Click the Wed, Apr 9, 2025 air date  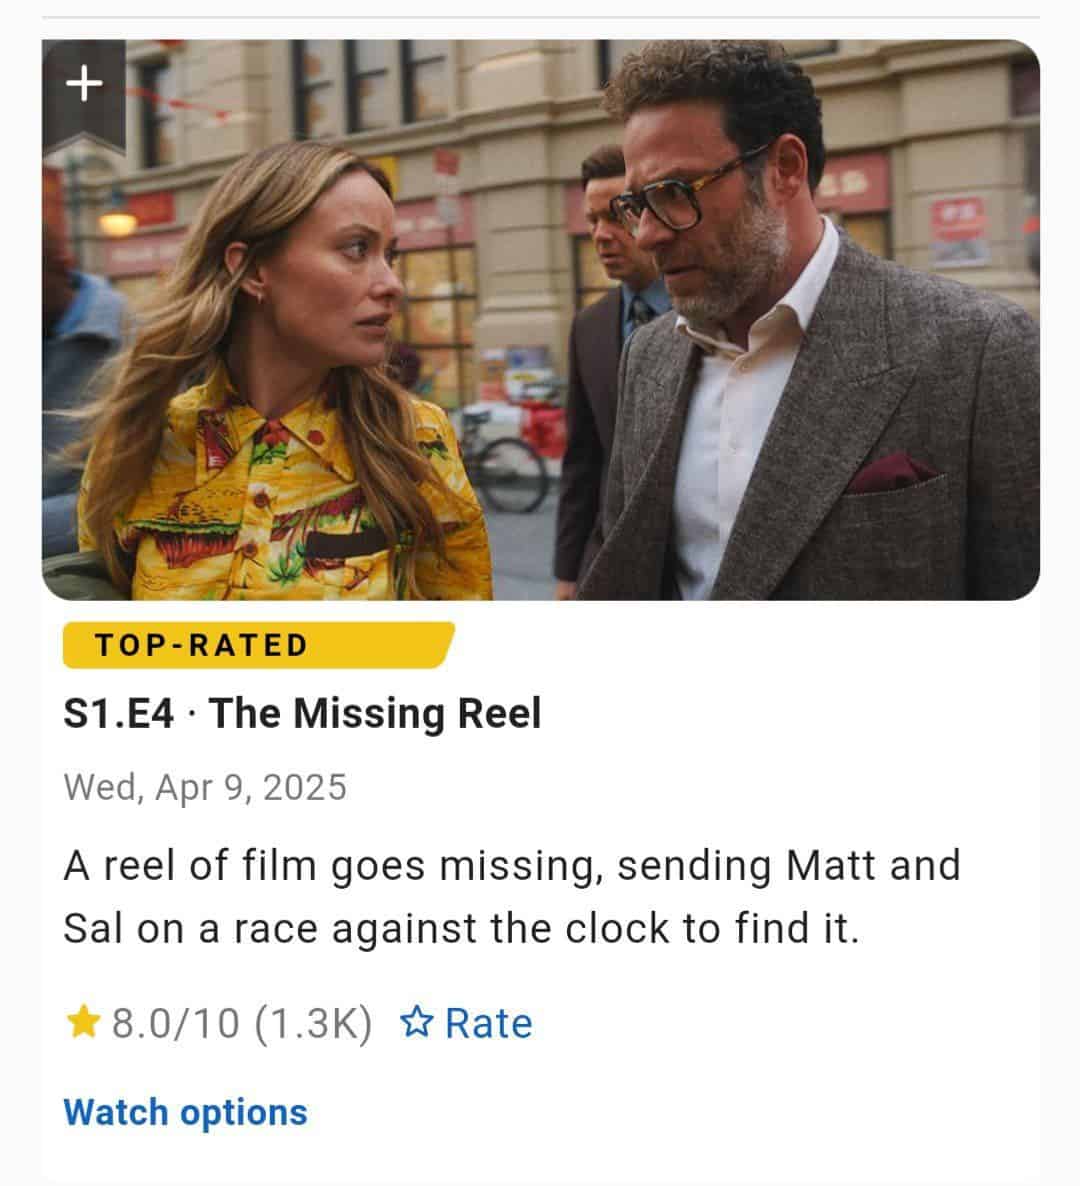[x=206, y=787]
